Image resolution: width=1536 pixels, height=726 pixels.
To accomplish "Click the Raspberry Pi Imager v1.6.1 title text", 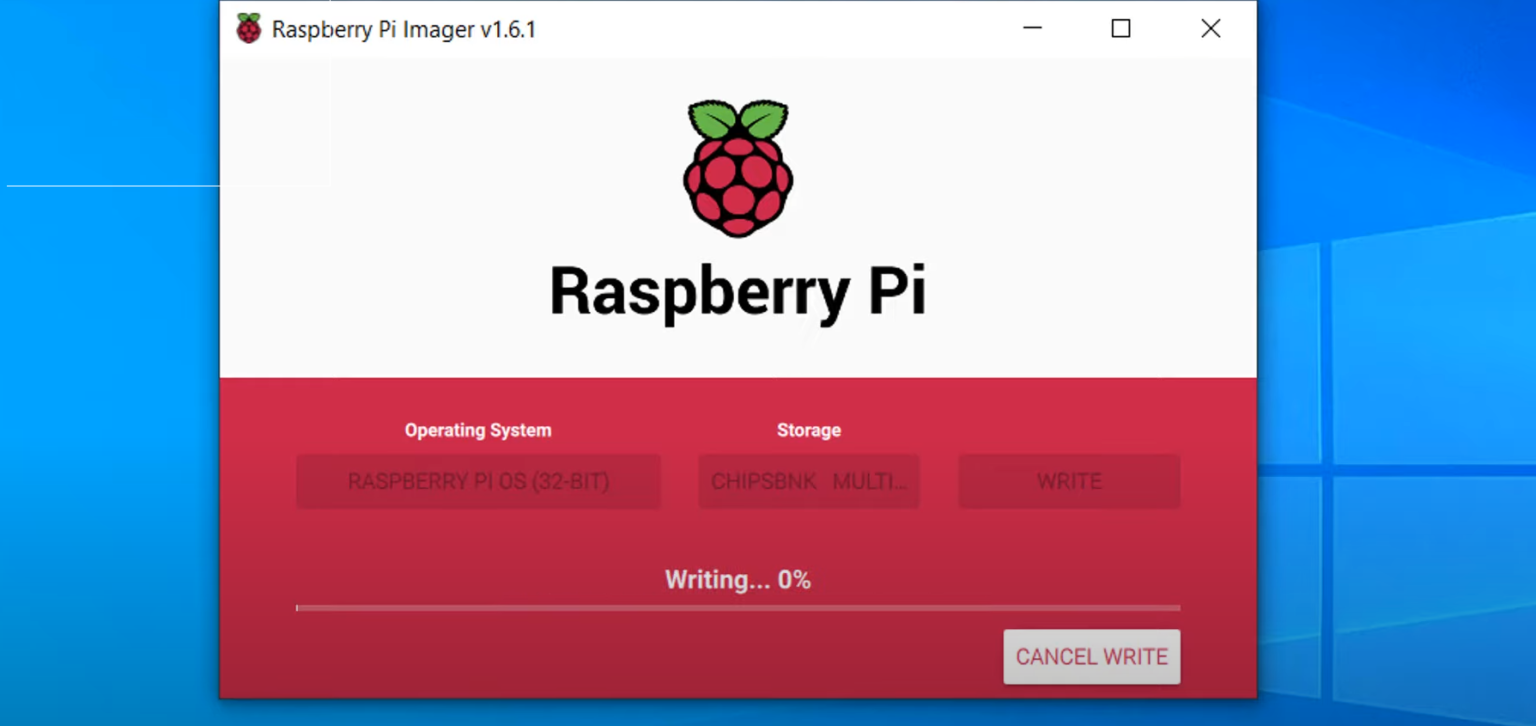I will 401,29.
